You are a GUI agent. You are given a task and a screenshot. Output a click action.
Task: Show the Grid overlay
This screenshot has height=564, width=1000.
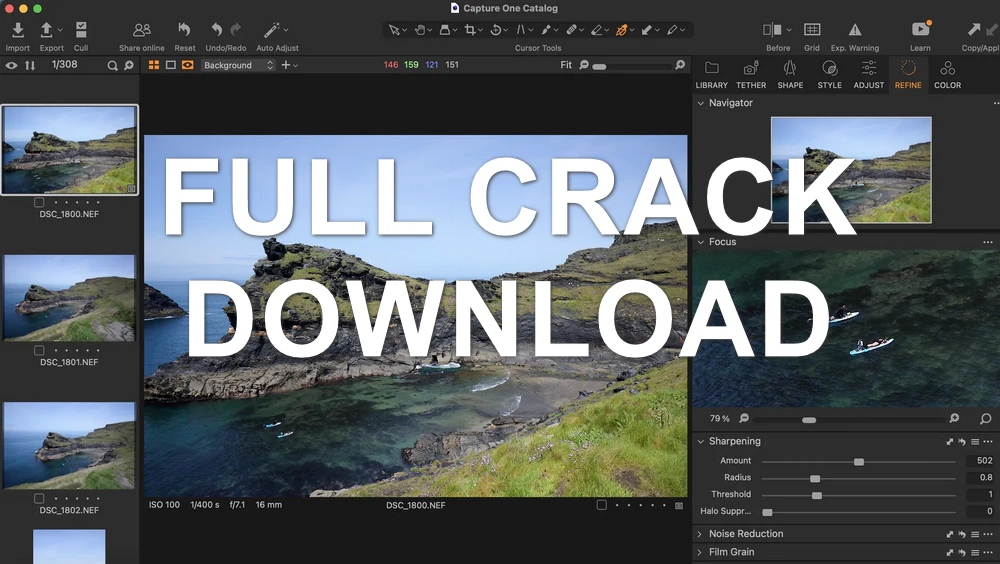click(812, 31)
